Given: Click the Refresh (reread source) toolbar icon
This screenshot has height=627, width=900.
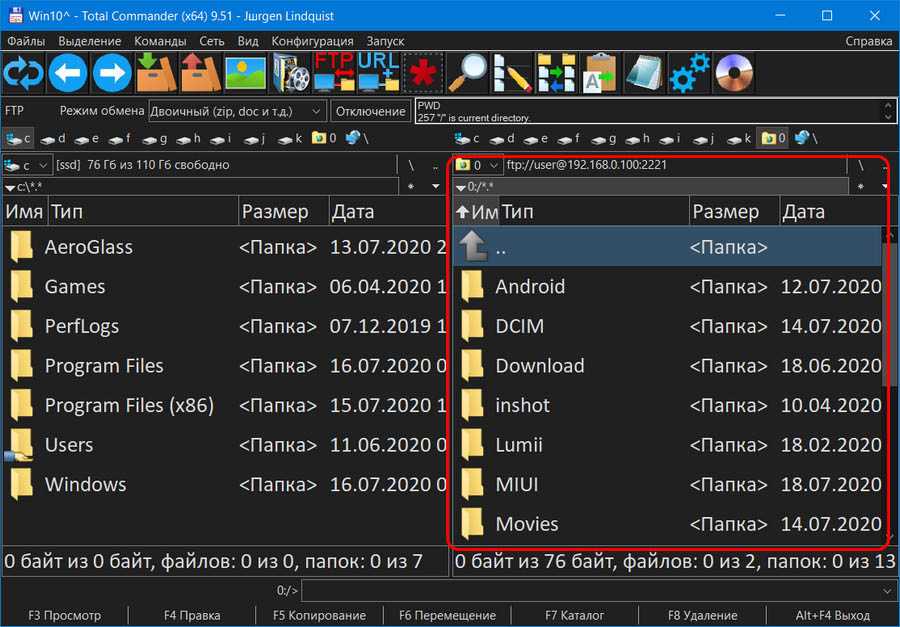Looking at the screenshot, I should pyautogui.click(x=22, y=73).
